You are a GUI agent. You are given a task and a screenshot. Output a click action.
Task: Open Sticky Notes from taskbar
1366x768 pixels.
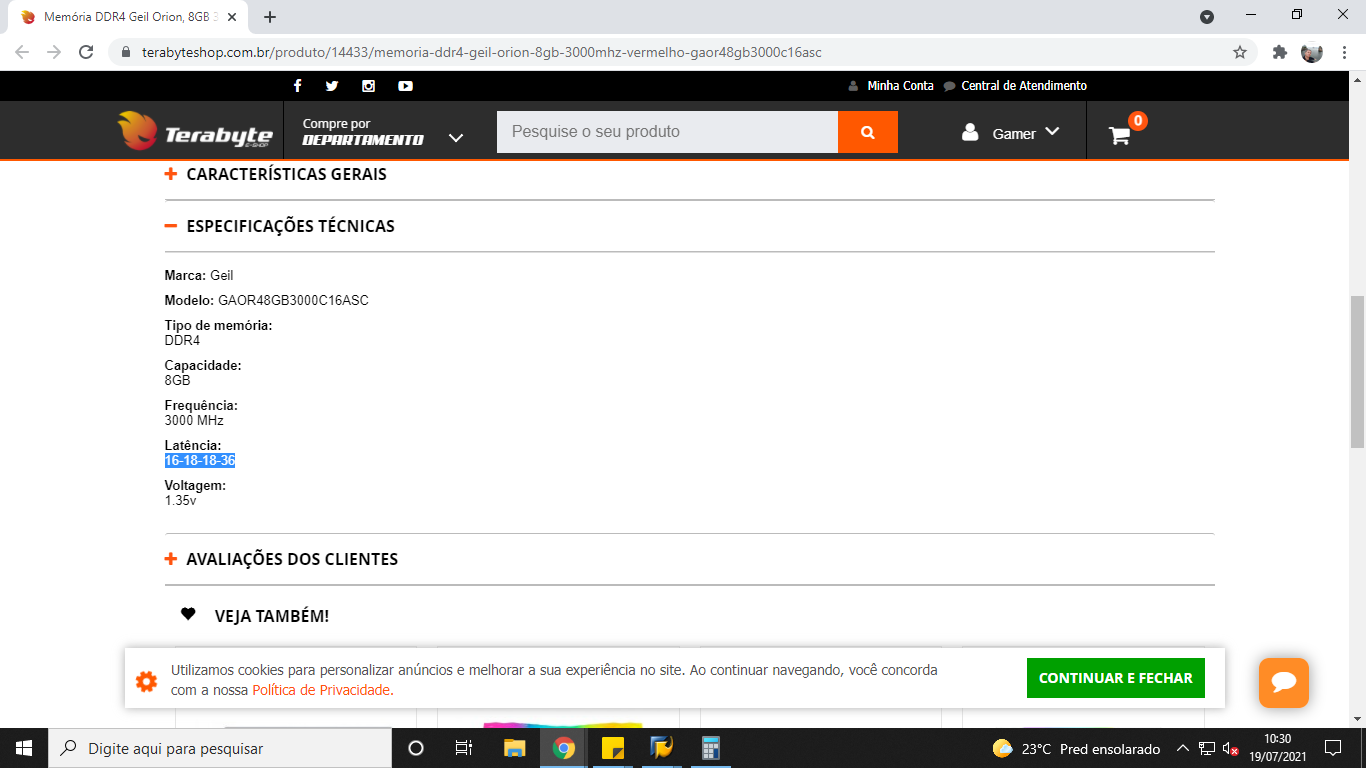(612, 748)
